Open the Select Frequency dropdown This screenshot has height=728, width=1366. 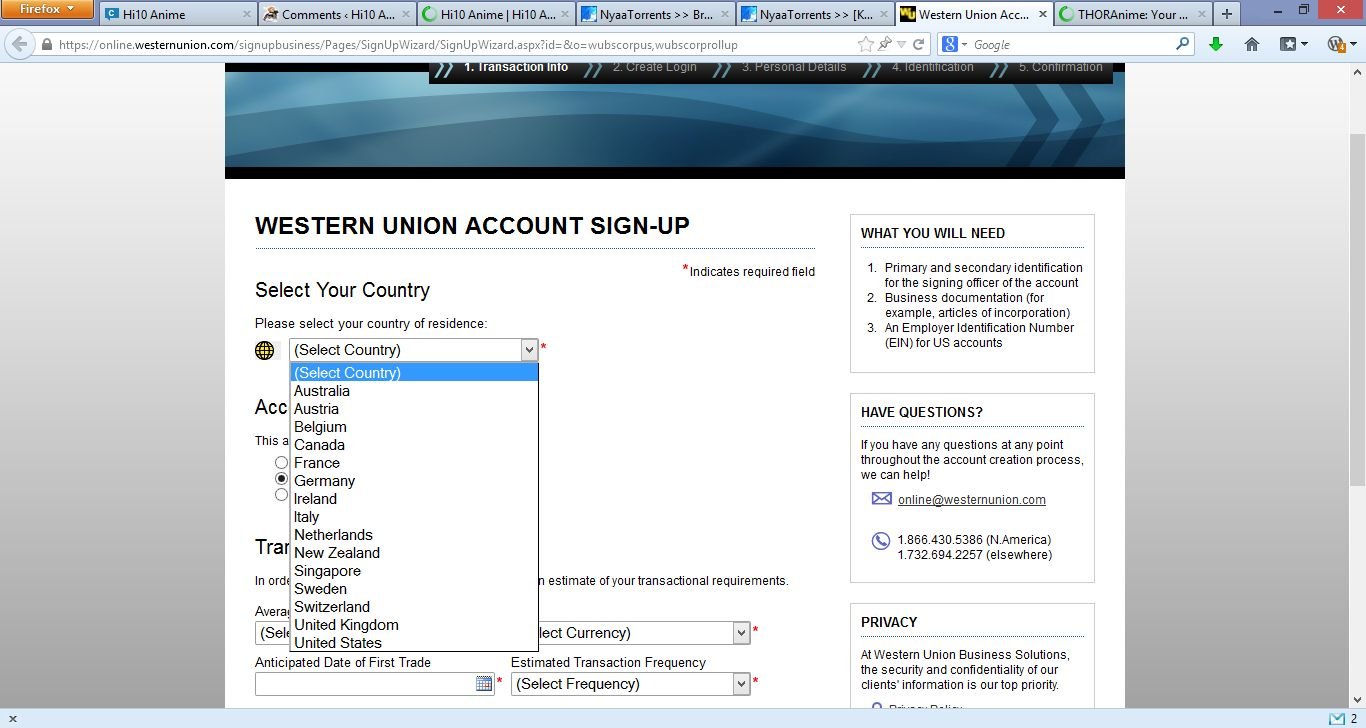(x=630, y=684)
